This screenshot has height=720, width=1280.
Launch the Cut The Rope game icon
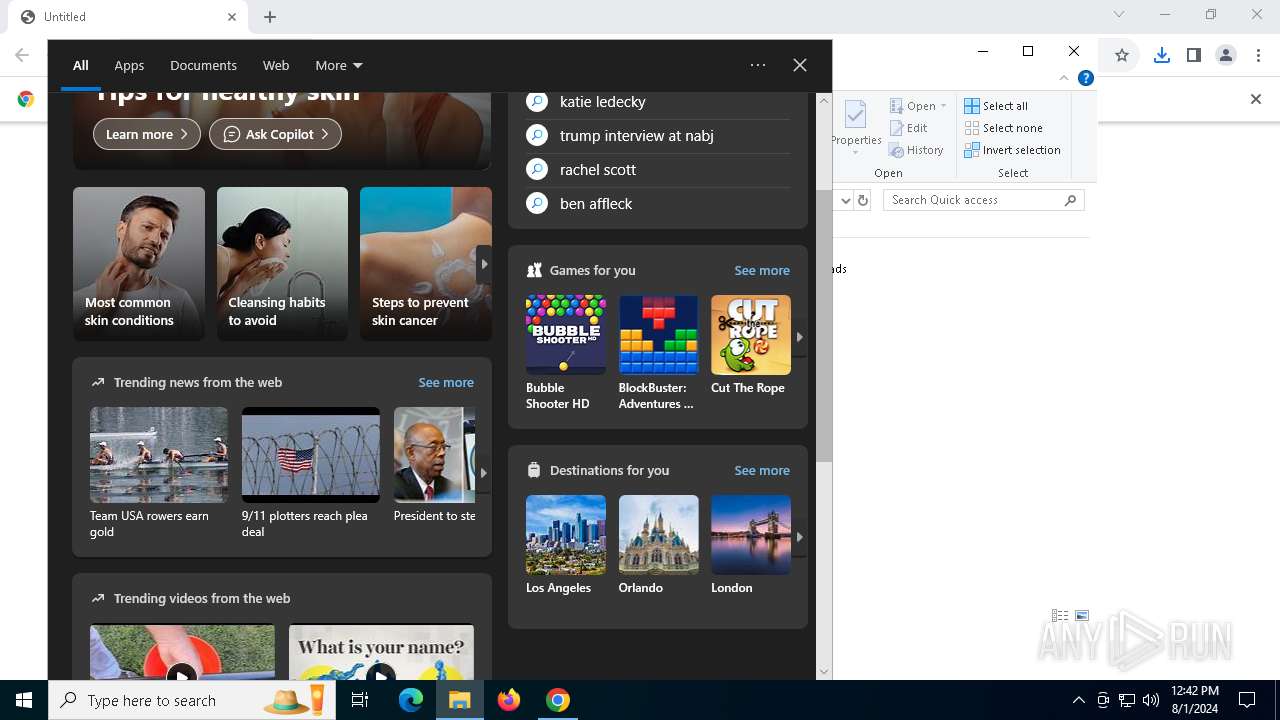[751, 334]
